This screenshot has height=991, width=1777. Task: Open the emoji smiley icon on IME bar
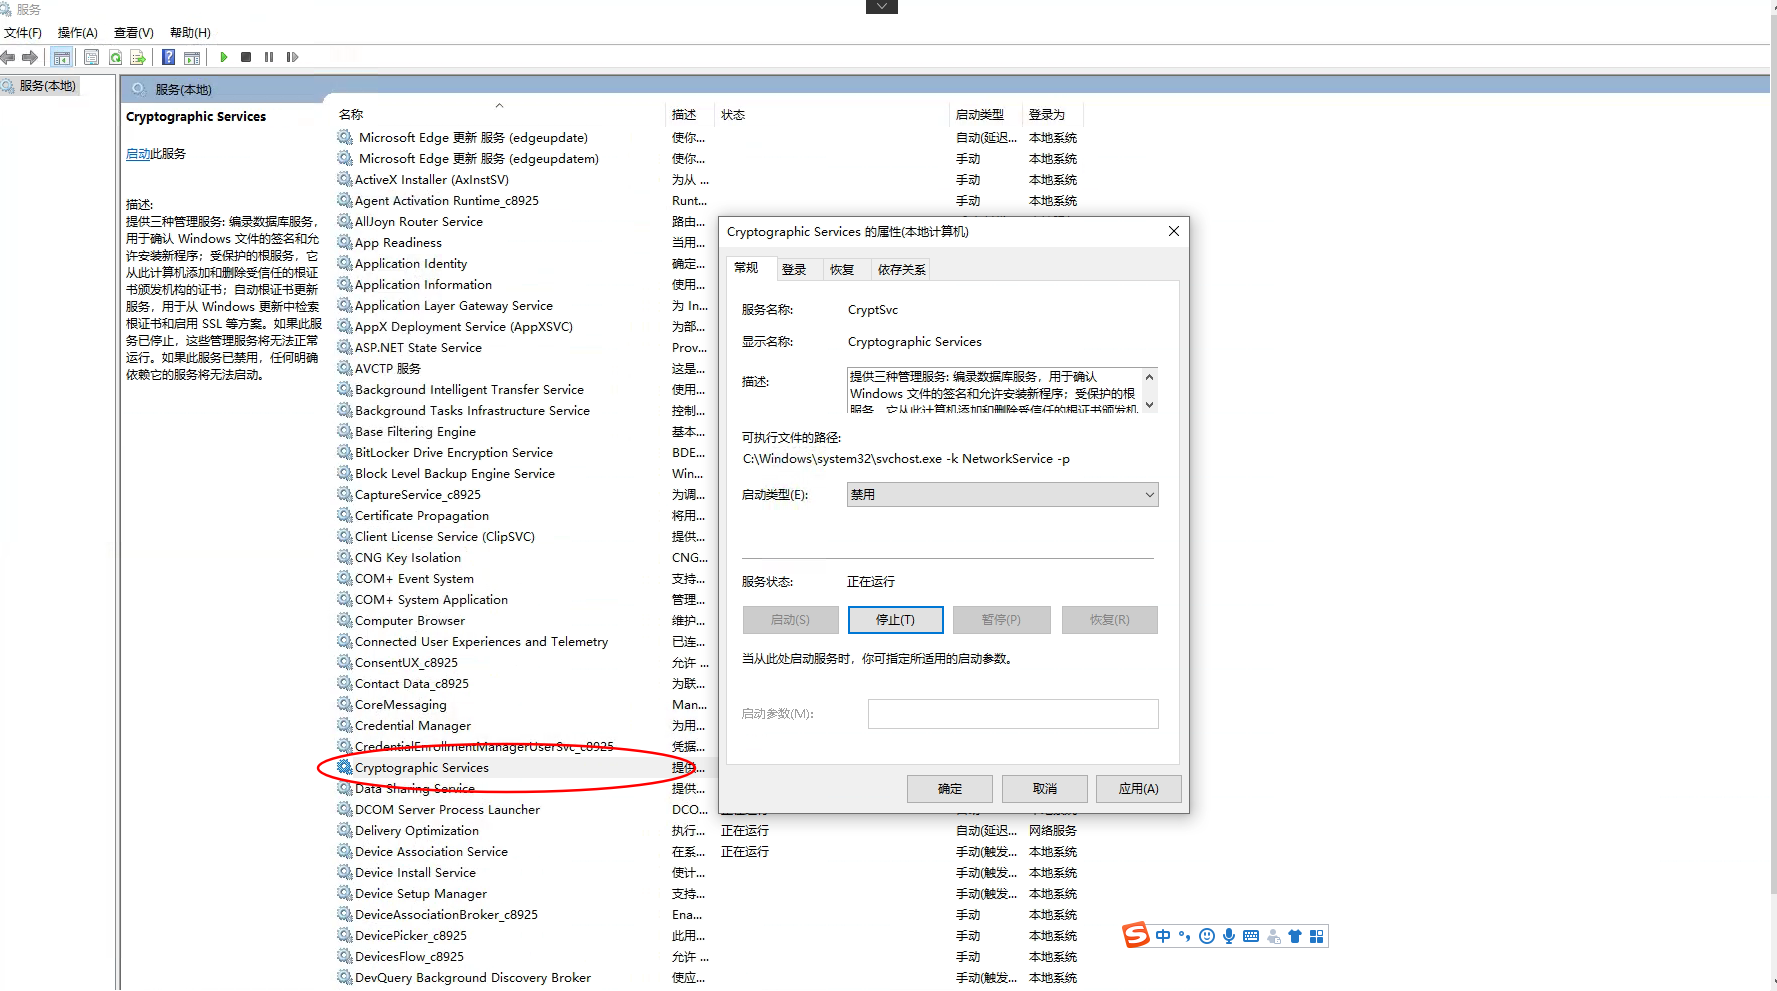click(1207, 936)
